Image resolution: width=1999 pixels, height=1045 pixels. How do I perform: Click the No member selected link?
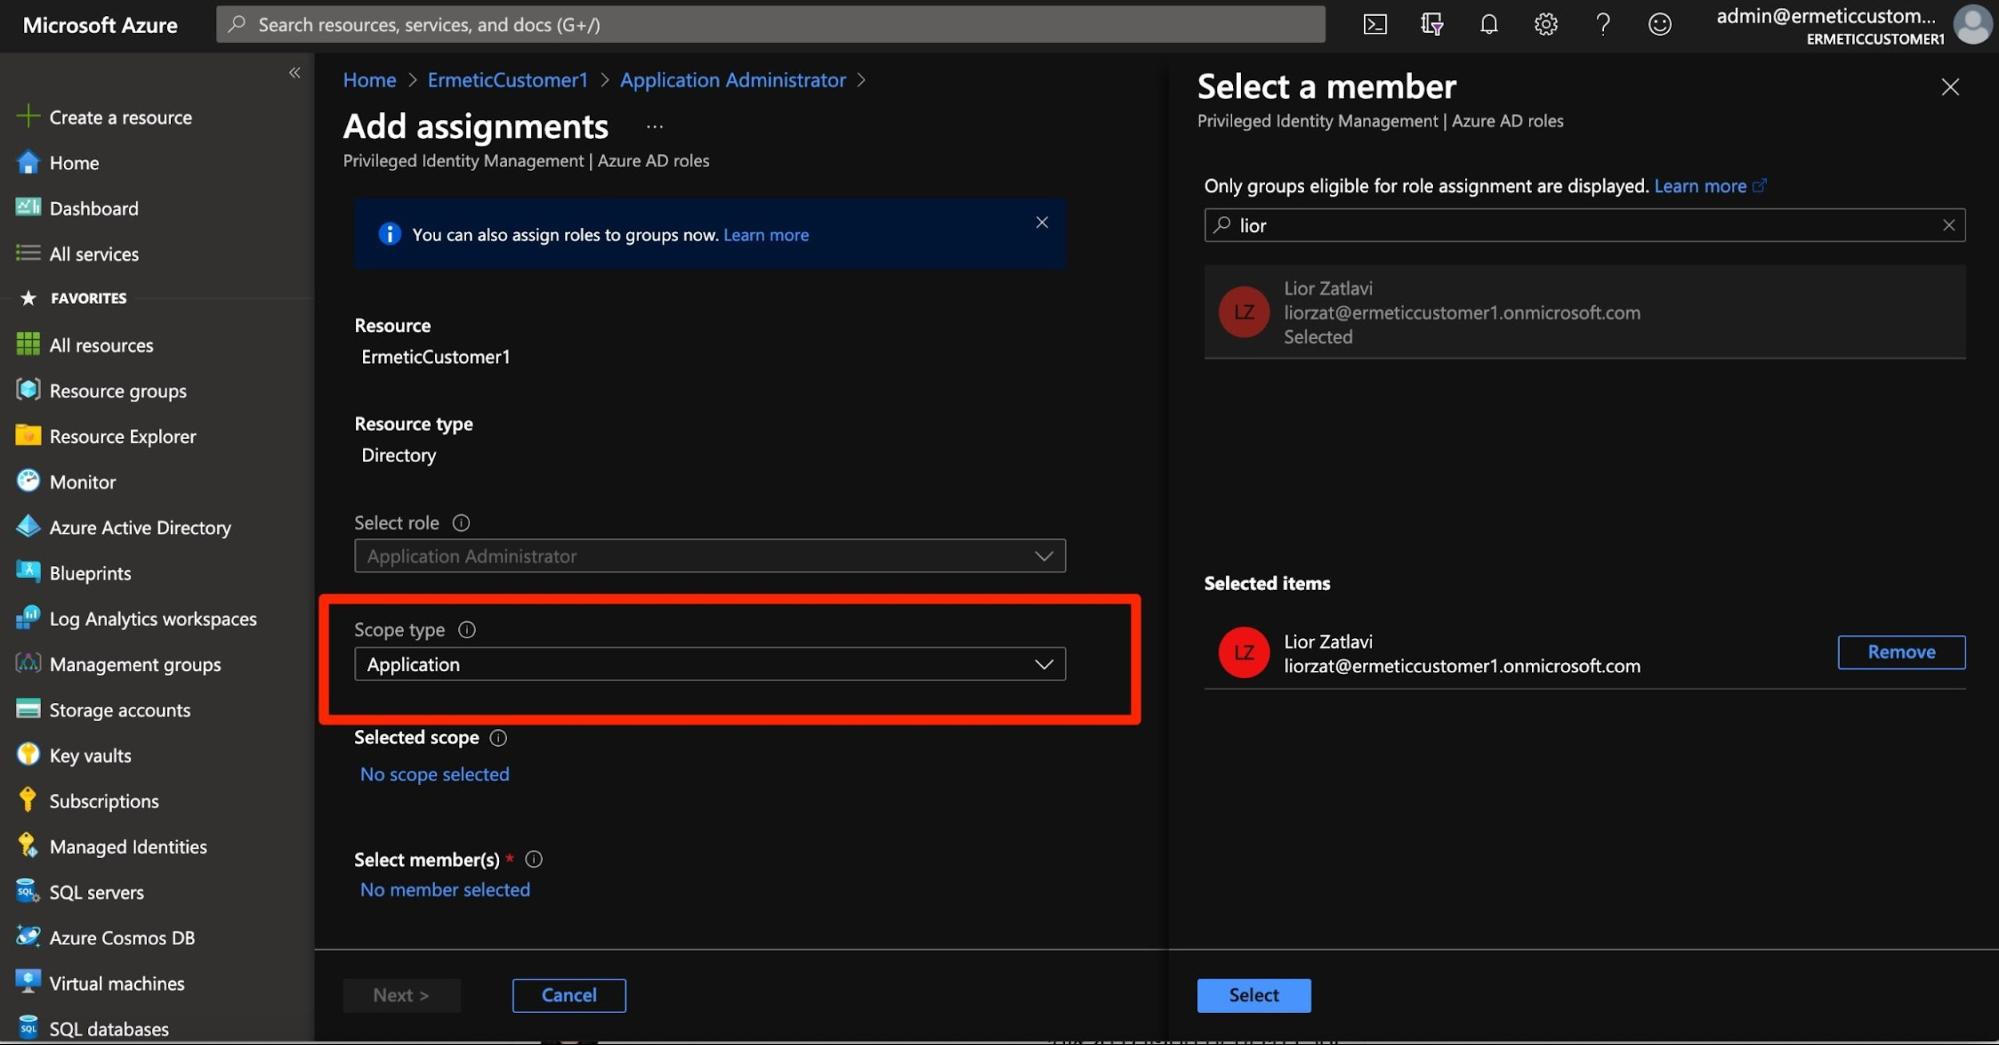click(445, 889)
